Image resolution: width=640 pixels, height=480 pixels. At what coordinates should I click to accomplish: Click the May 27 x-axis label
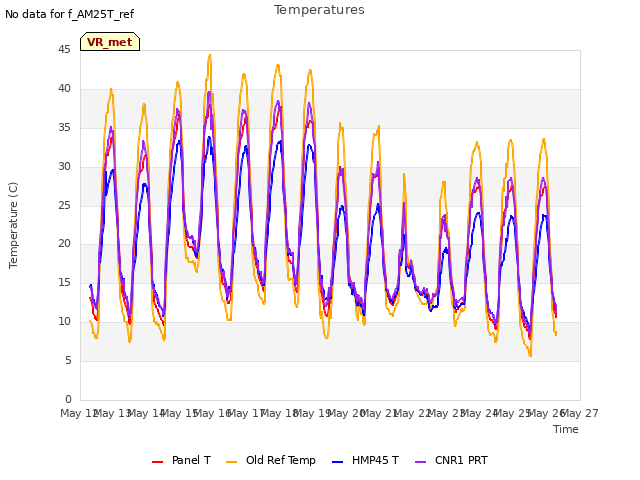coord(582,413)
